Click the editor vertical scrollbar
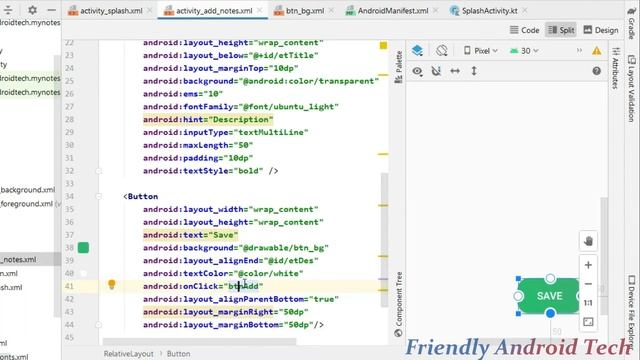The height and width of the screenshot is (360, 640). pos(384,240)
